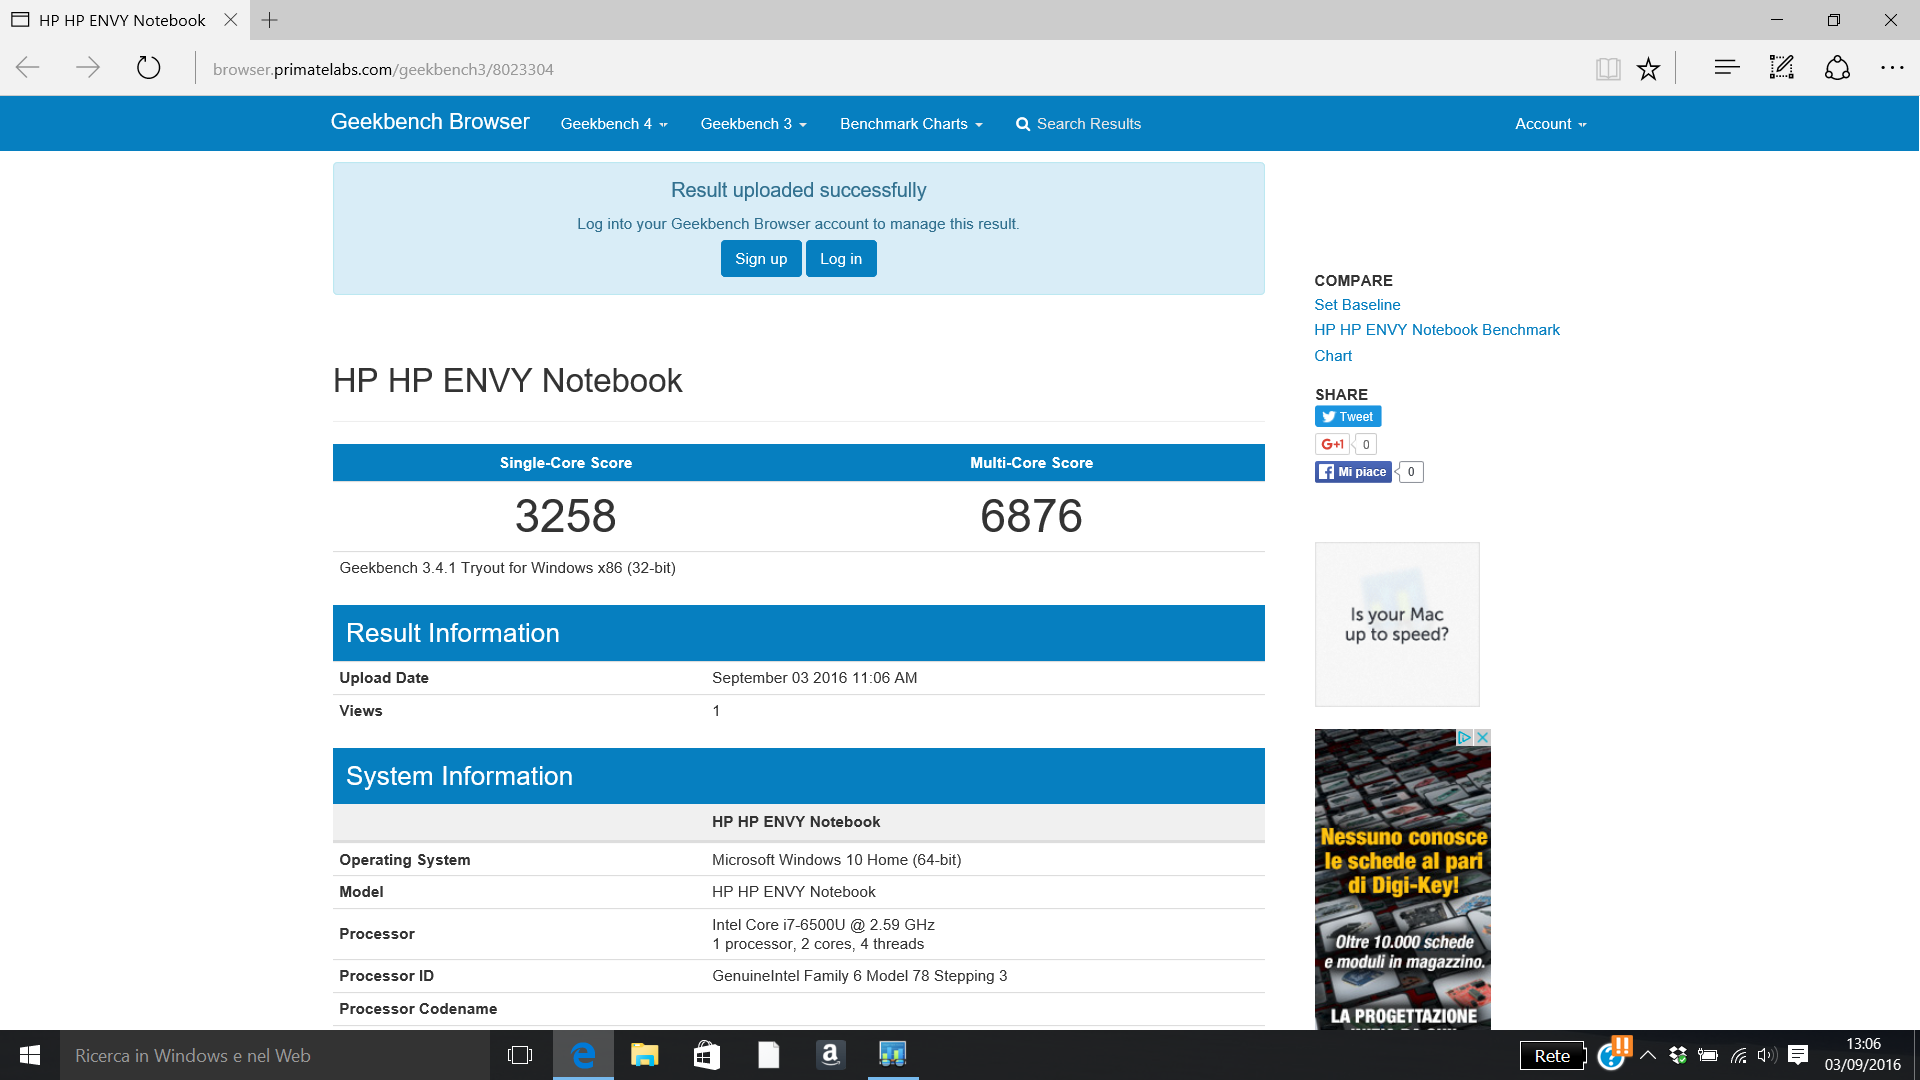Go back to the previous page
This screenshot has width=1920, height=1080.
click(x=28, y=68)
